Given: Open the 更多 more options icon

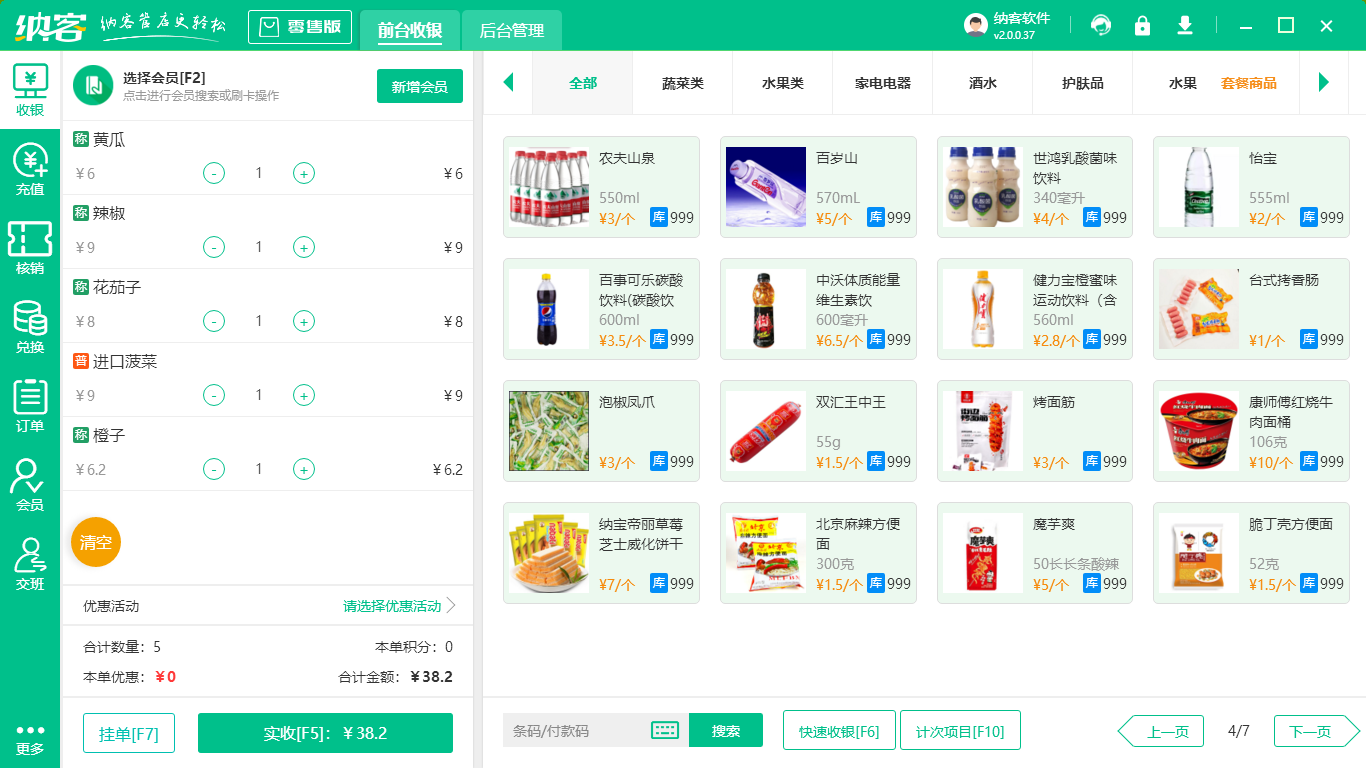Looking at the screenshot, I should coord(30,740).
